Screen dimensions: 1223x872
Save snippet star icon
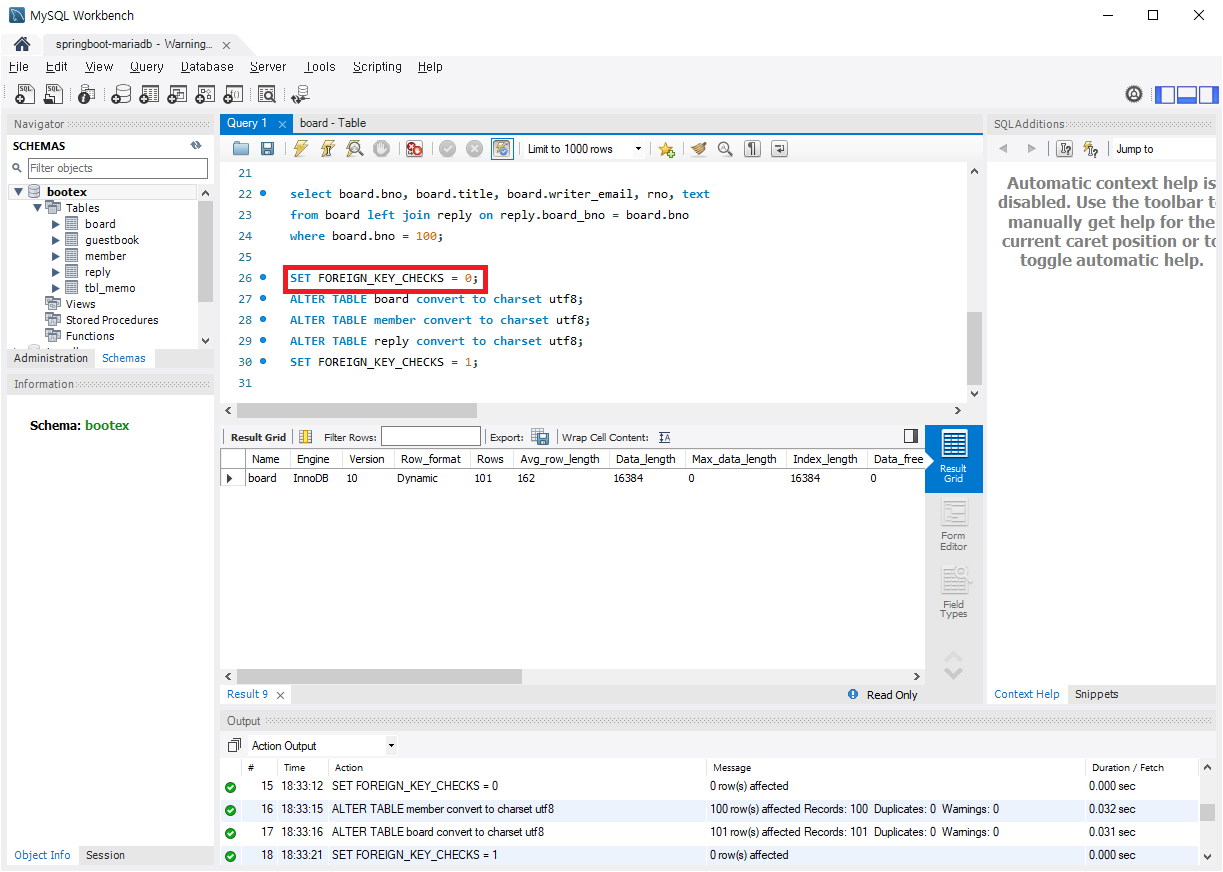point(667,149)
